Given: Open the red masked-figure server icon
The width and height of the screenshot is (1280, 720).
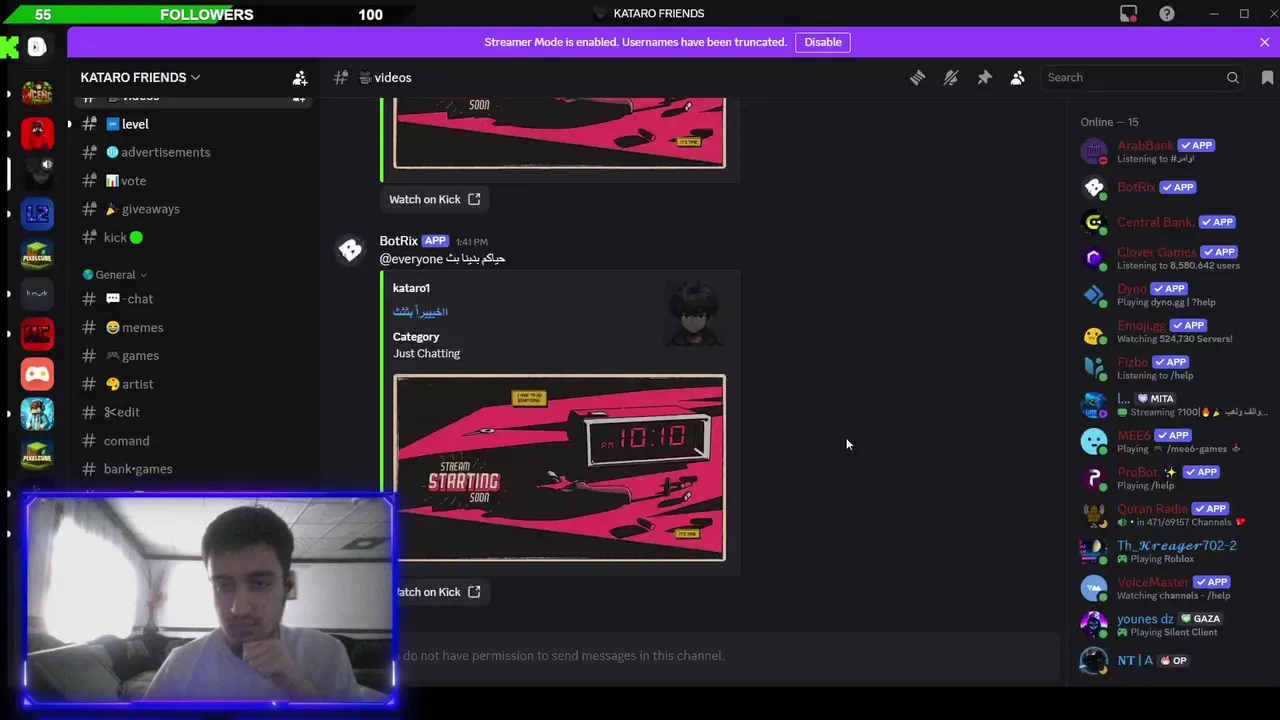Looking at the screenshot, I should click(x=37, y=133).
